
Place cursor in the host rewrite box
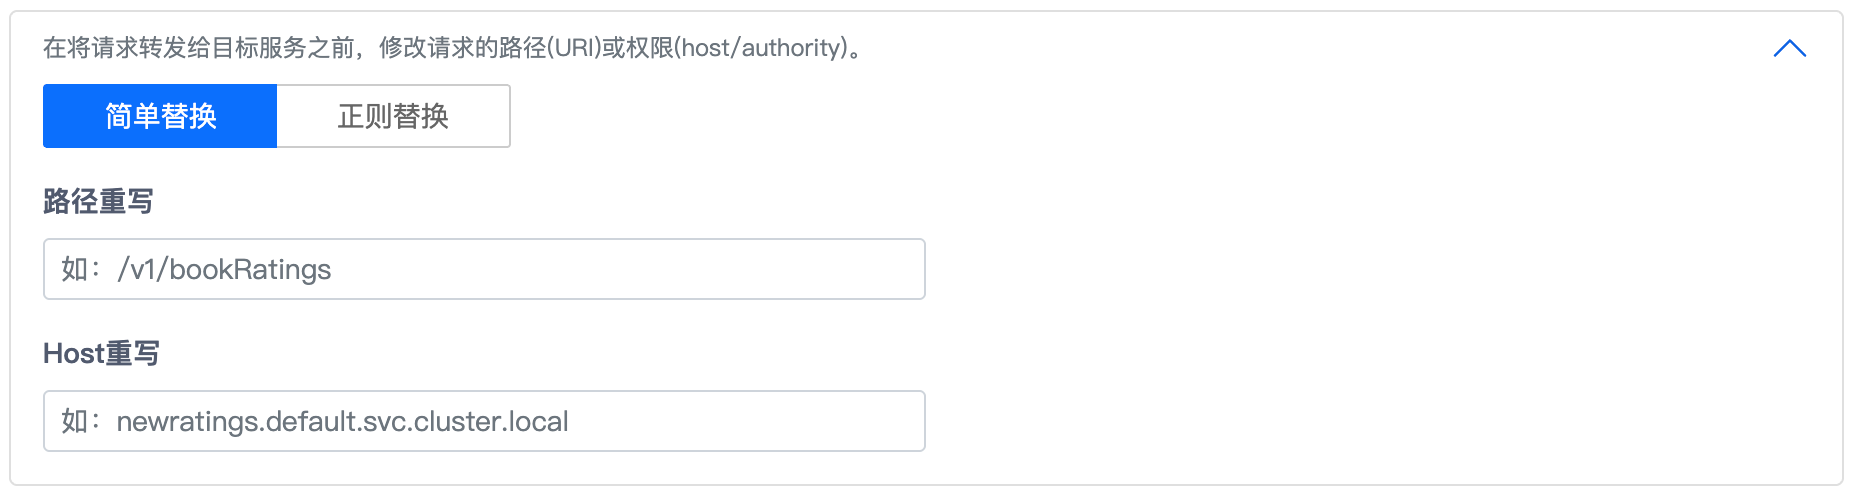(x=484, y=421)
